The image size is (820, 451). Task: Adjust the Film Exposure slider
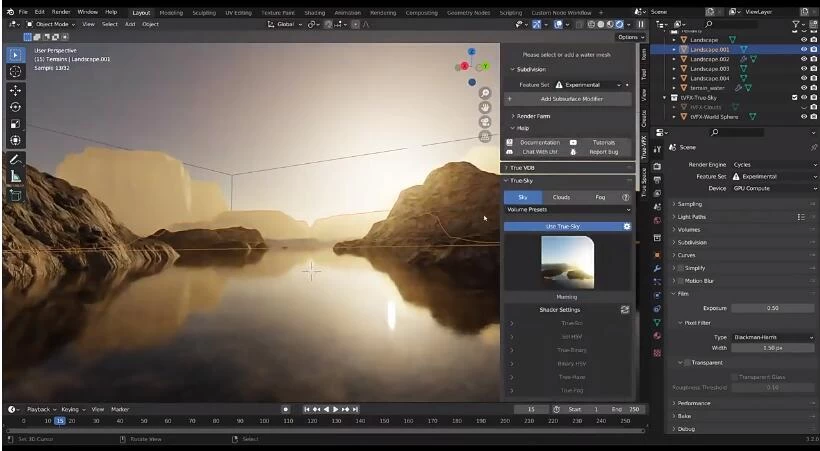pyautogui.click(x=772, y=308)
